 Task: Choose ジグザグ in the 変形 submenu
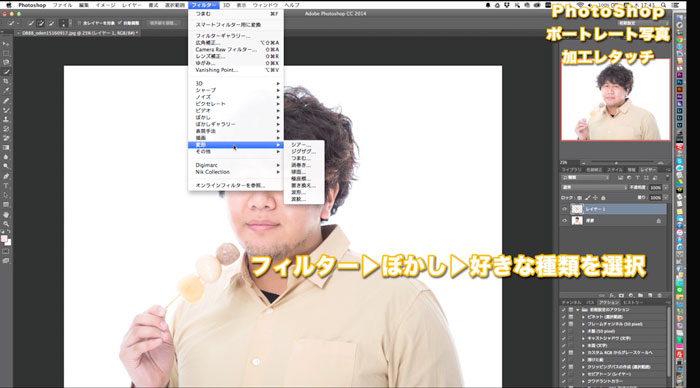(304, 151)
